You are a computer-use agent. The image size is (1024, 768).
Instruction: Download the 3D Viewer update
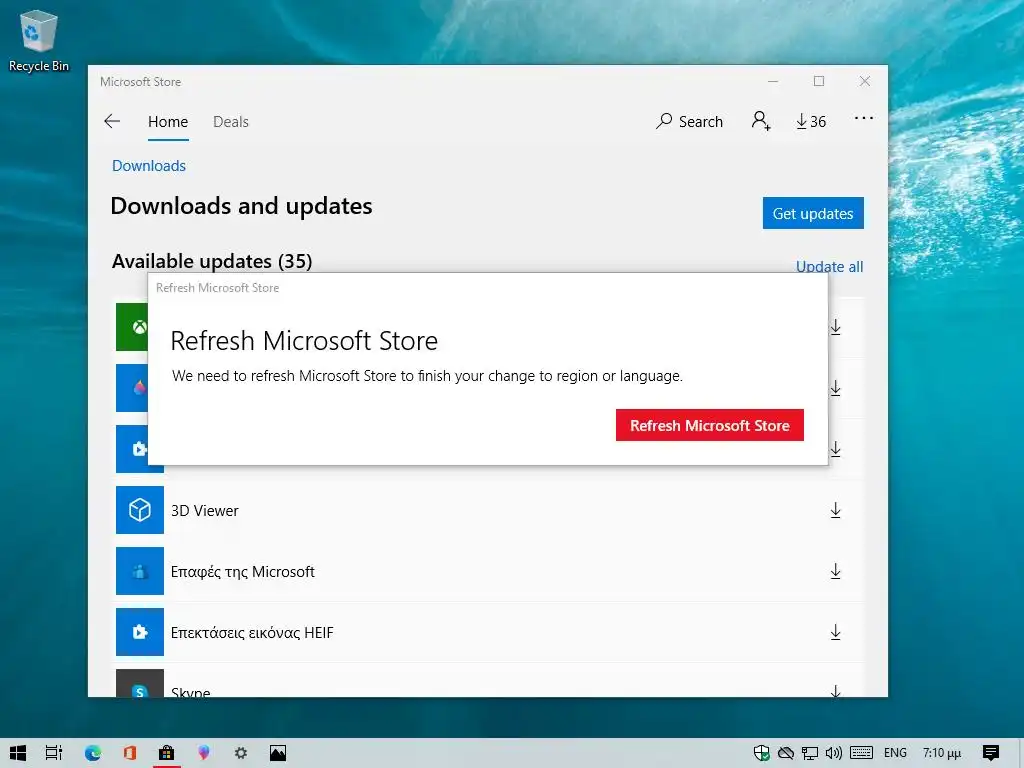click(835, 511)
